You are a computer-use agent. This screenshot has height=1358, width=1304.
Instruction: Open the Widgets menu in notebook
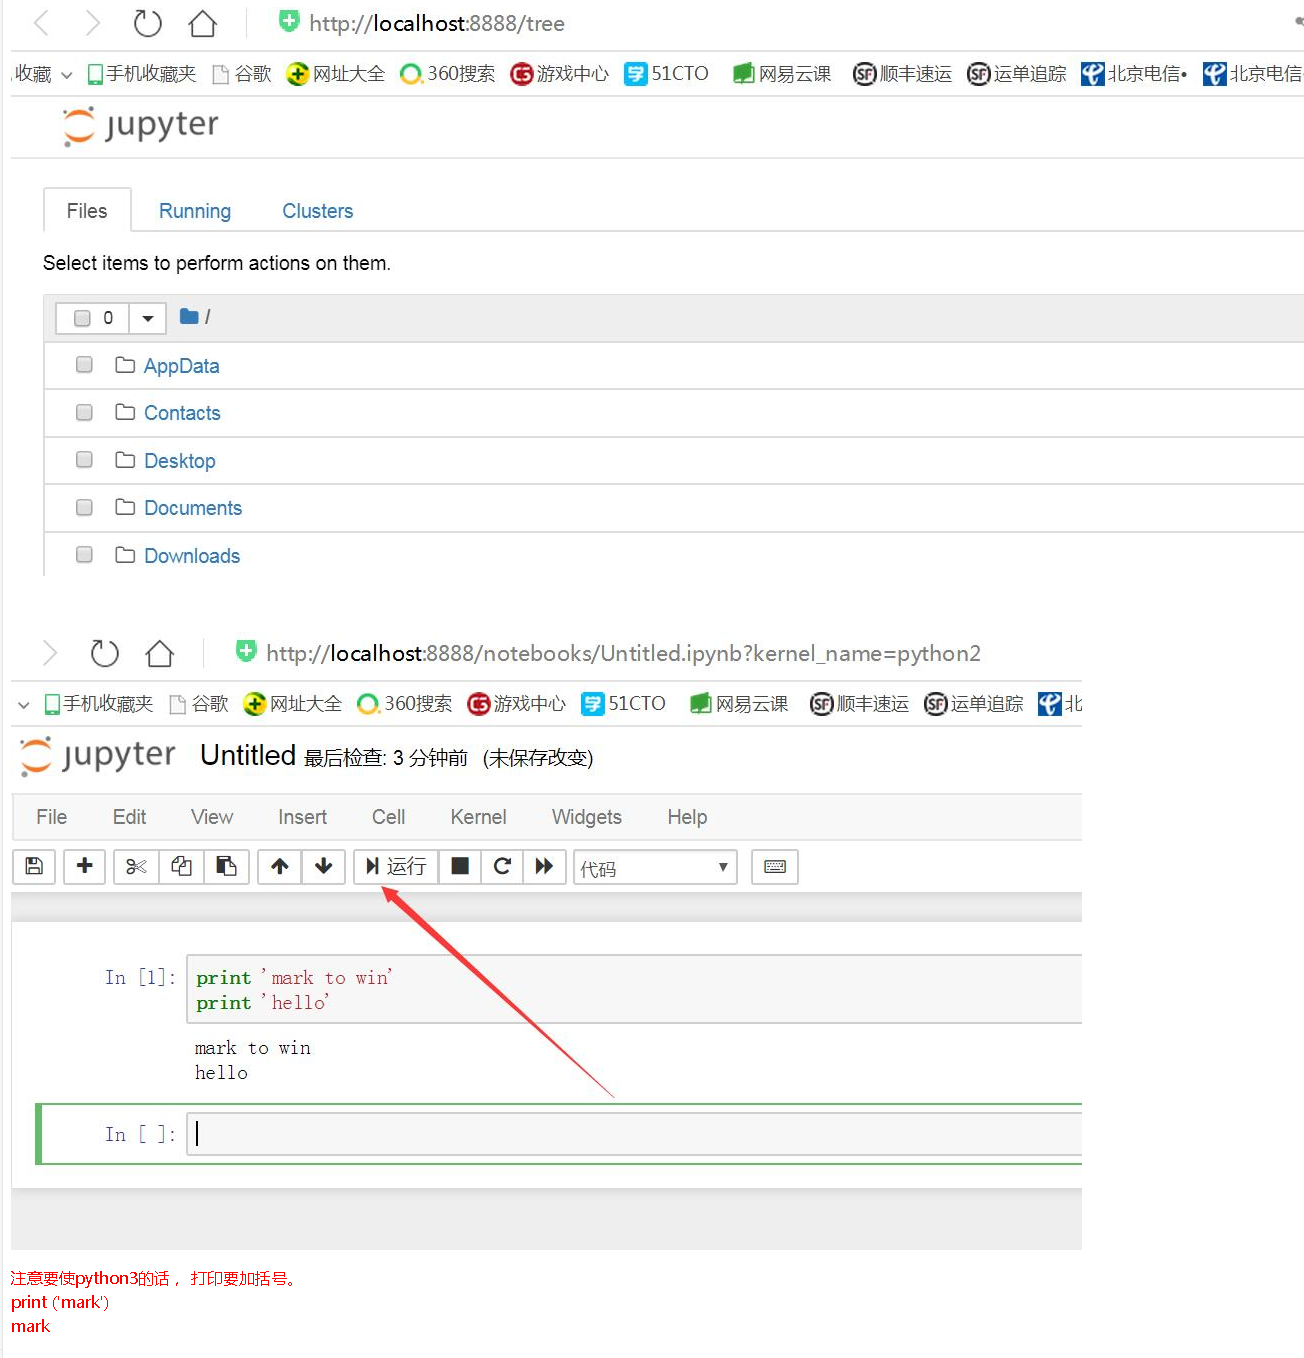tap(587, 817)
